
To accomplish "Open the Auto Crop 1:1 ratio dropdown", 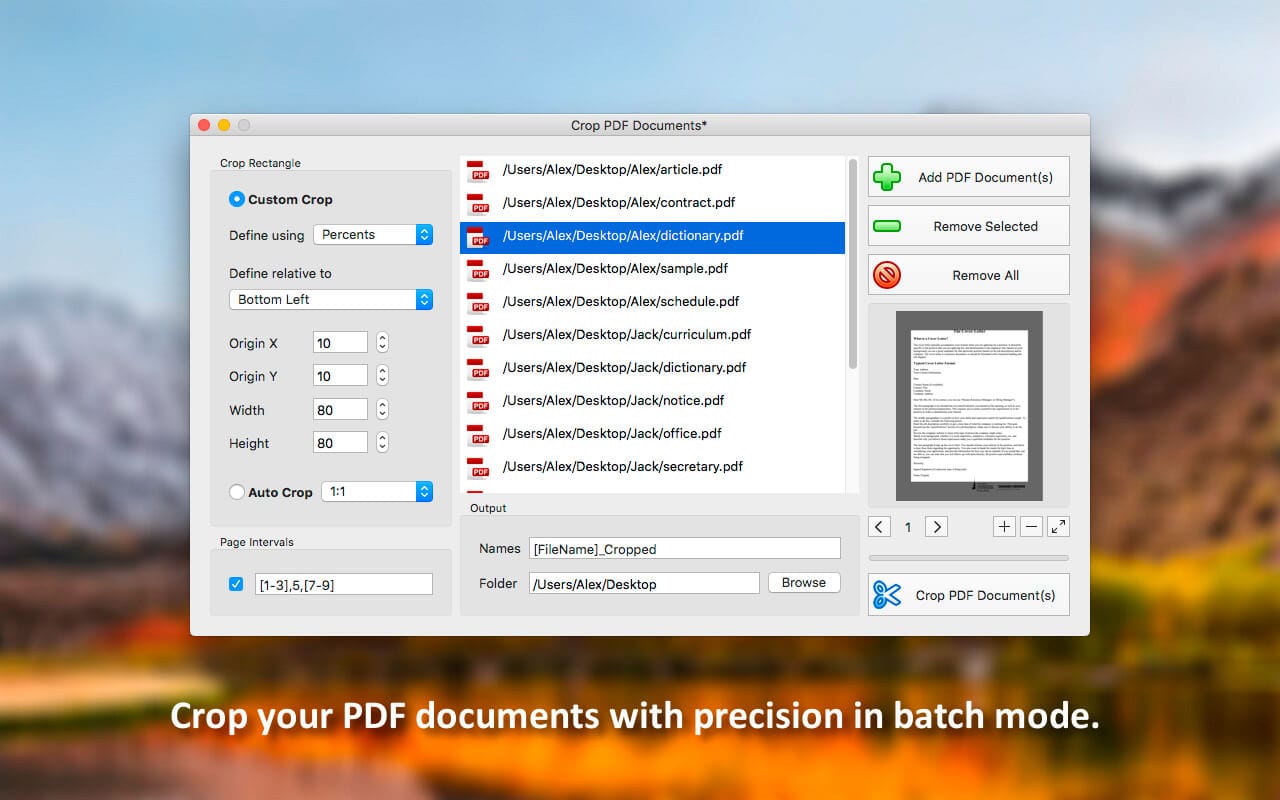I will coord(377,492).
